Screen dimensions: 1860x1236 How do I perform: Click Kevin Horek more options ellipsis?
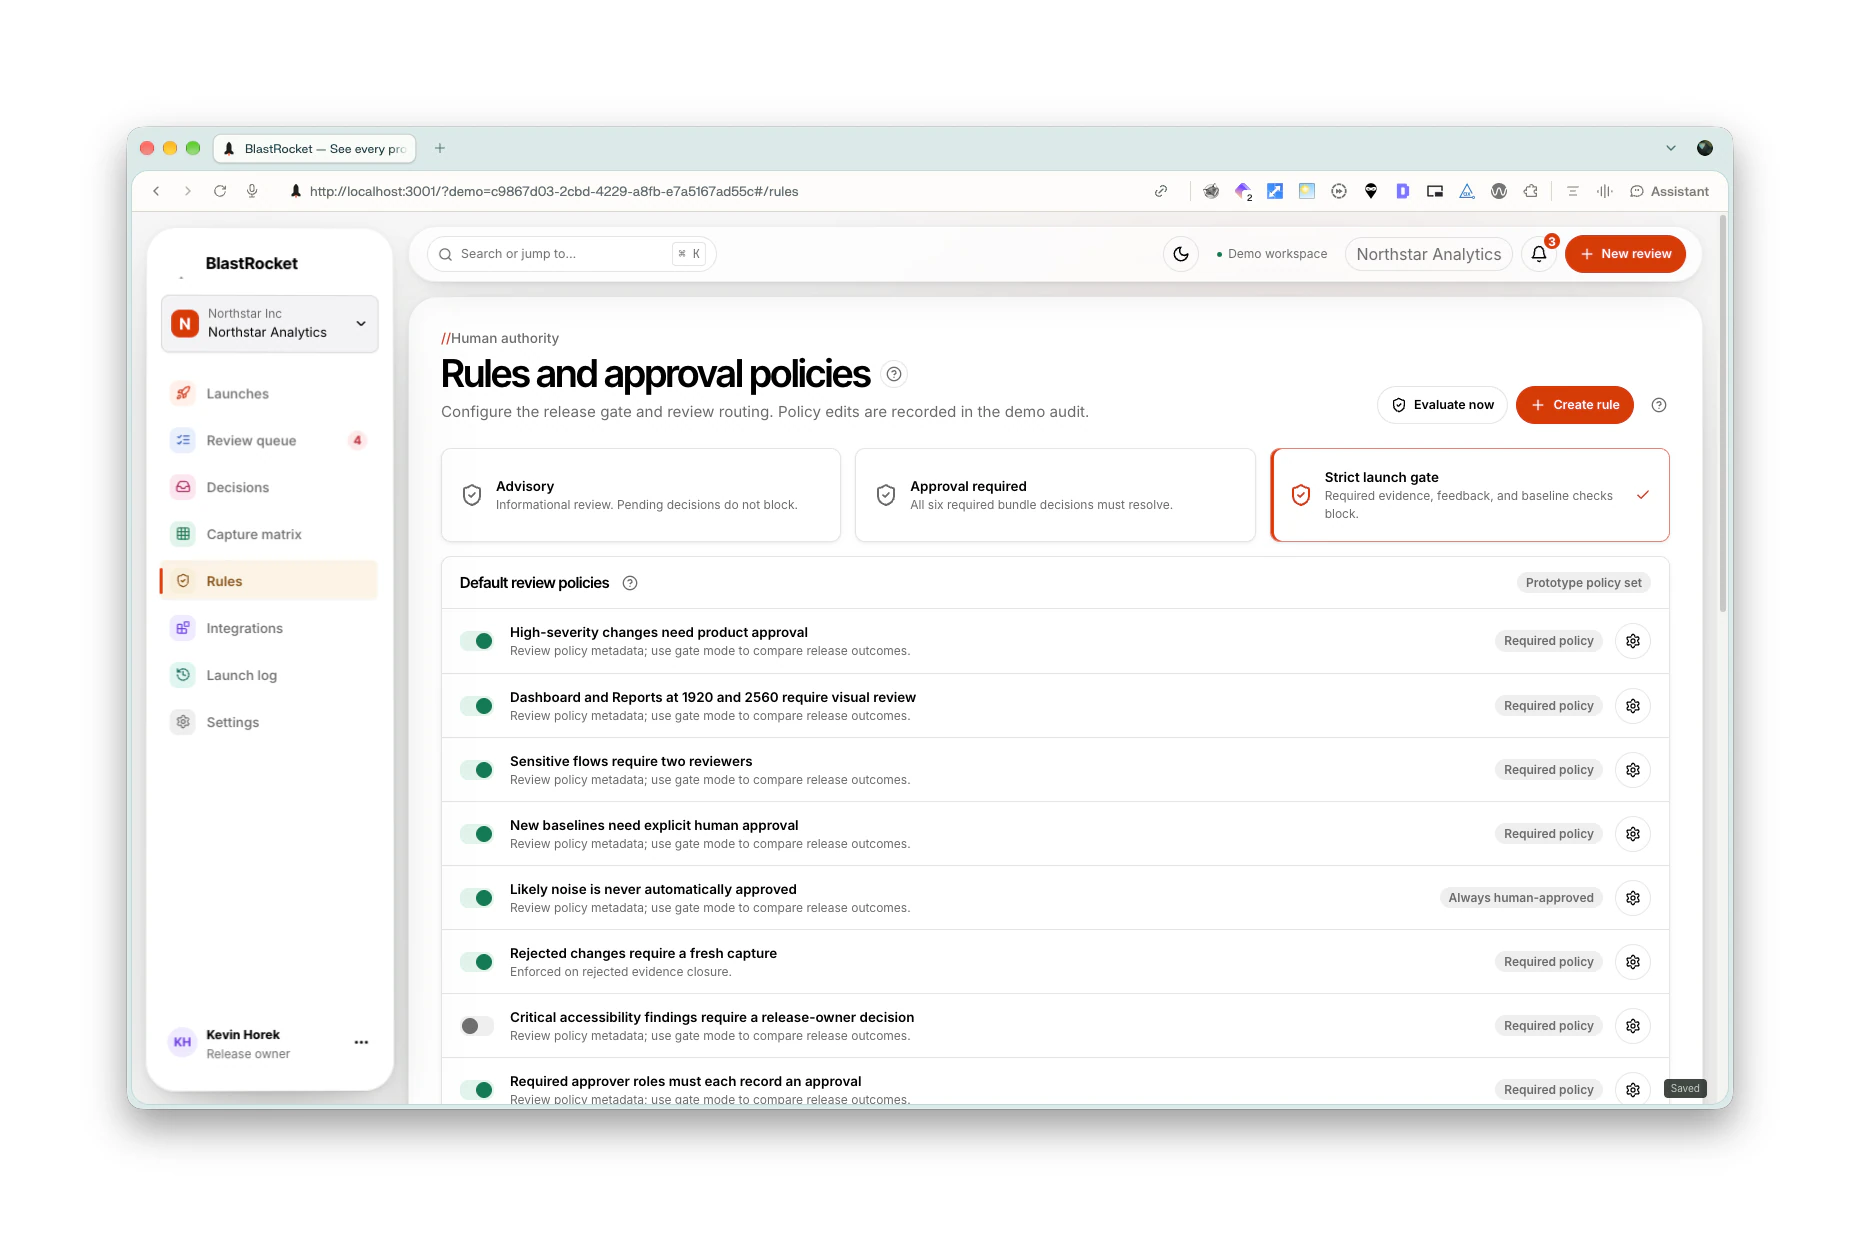click(x=361, y=1042)
